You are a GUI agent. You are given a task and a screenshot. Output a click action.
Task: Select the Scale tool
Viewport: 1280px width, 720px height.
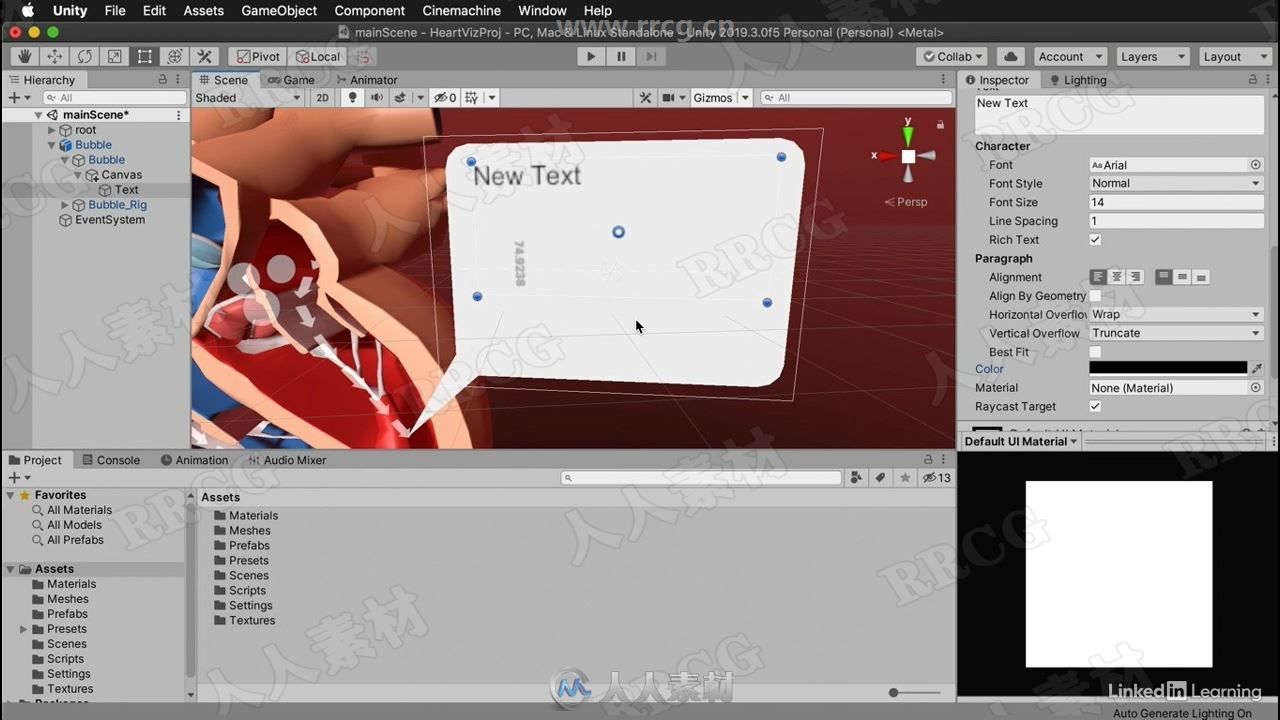tap(114, 57)
